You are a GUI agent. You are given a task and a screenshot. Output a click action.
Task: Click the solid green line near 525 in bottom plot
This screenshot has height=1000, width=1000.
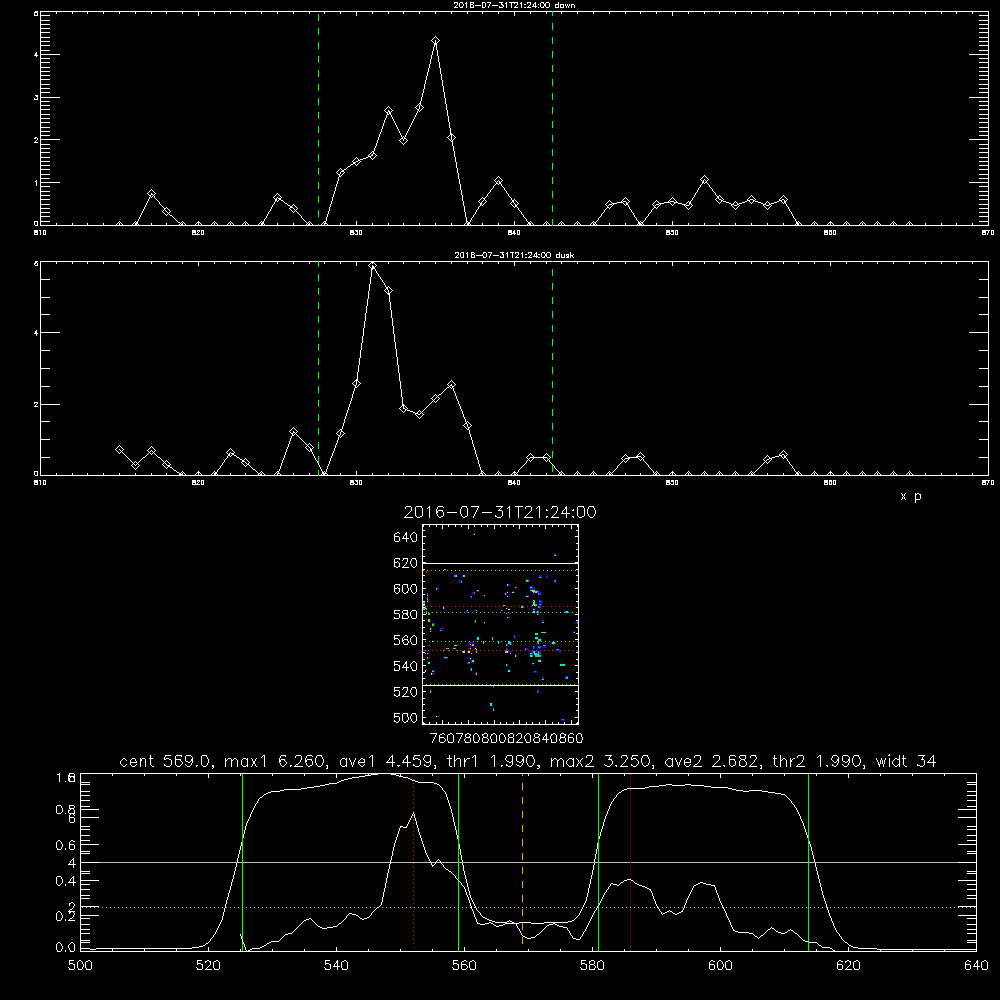(x=242, y=861)
